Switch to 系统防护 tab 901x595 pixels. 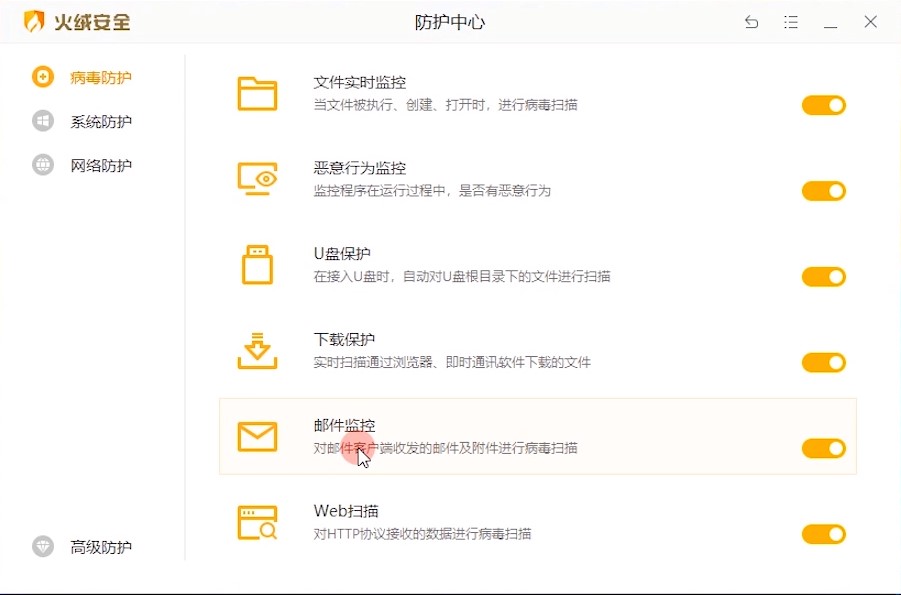(x=101, y=121)
